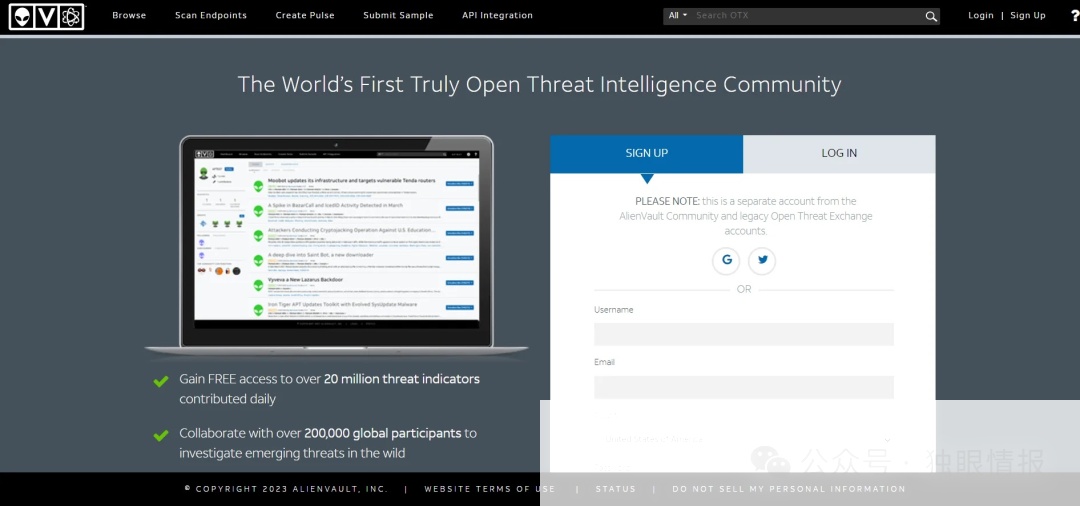Focus the Search OTX field
1080x506 pixels.
tap(807, 16)
